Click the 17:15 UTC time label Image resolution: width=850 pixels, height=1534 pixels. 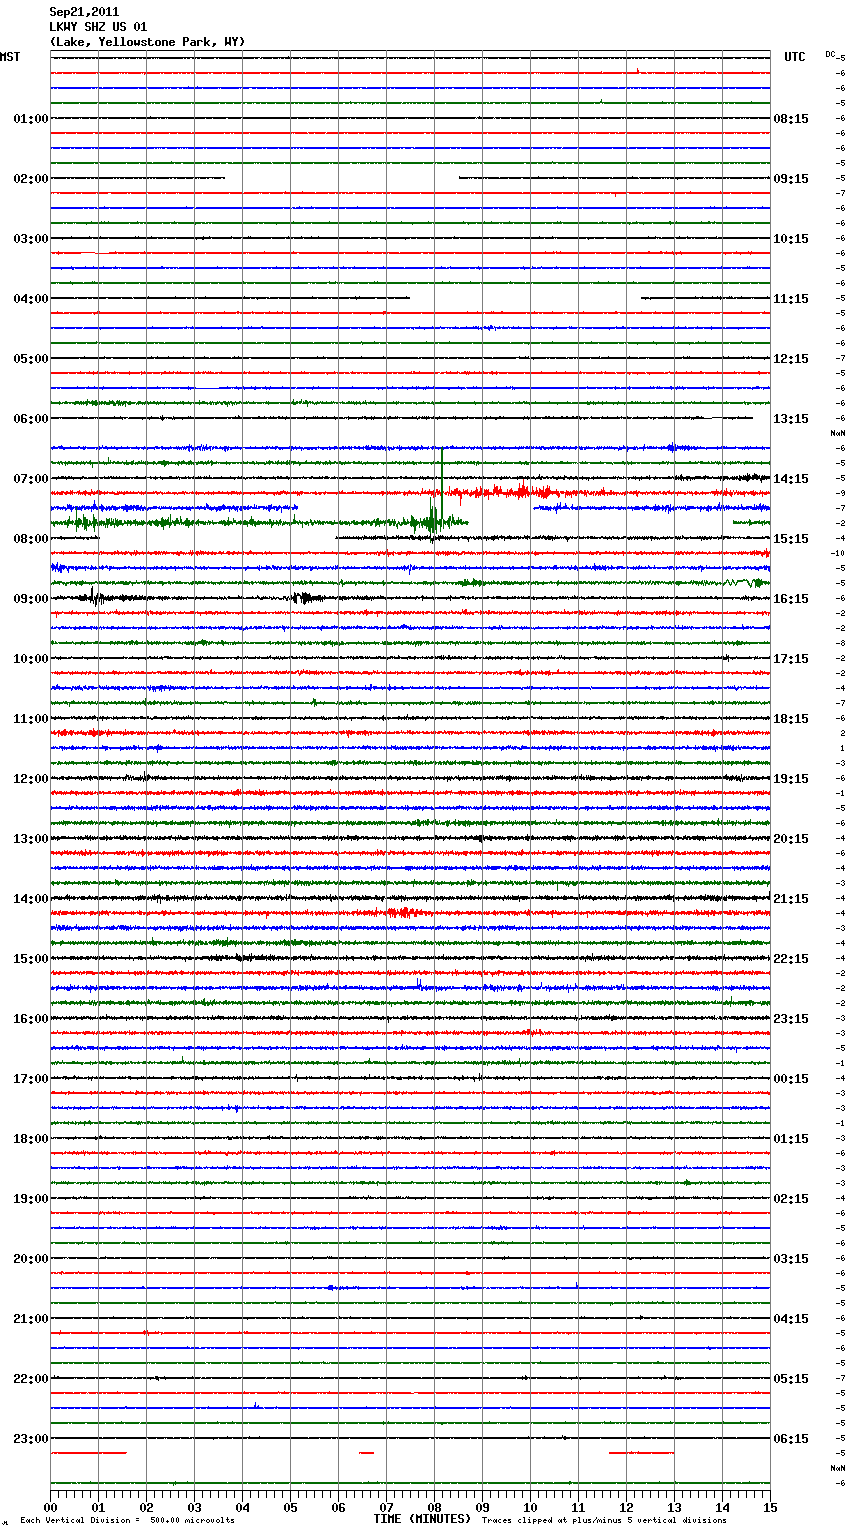tap(791, 659)
